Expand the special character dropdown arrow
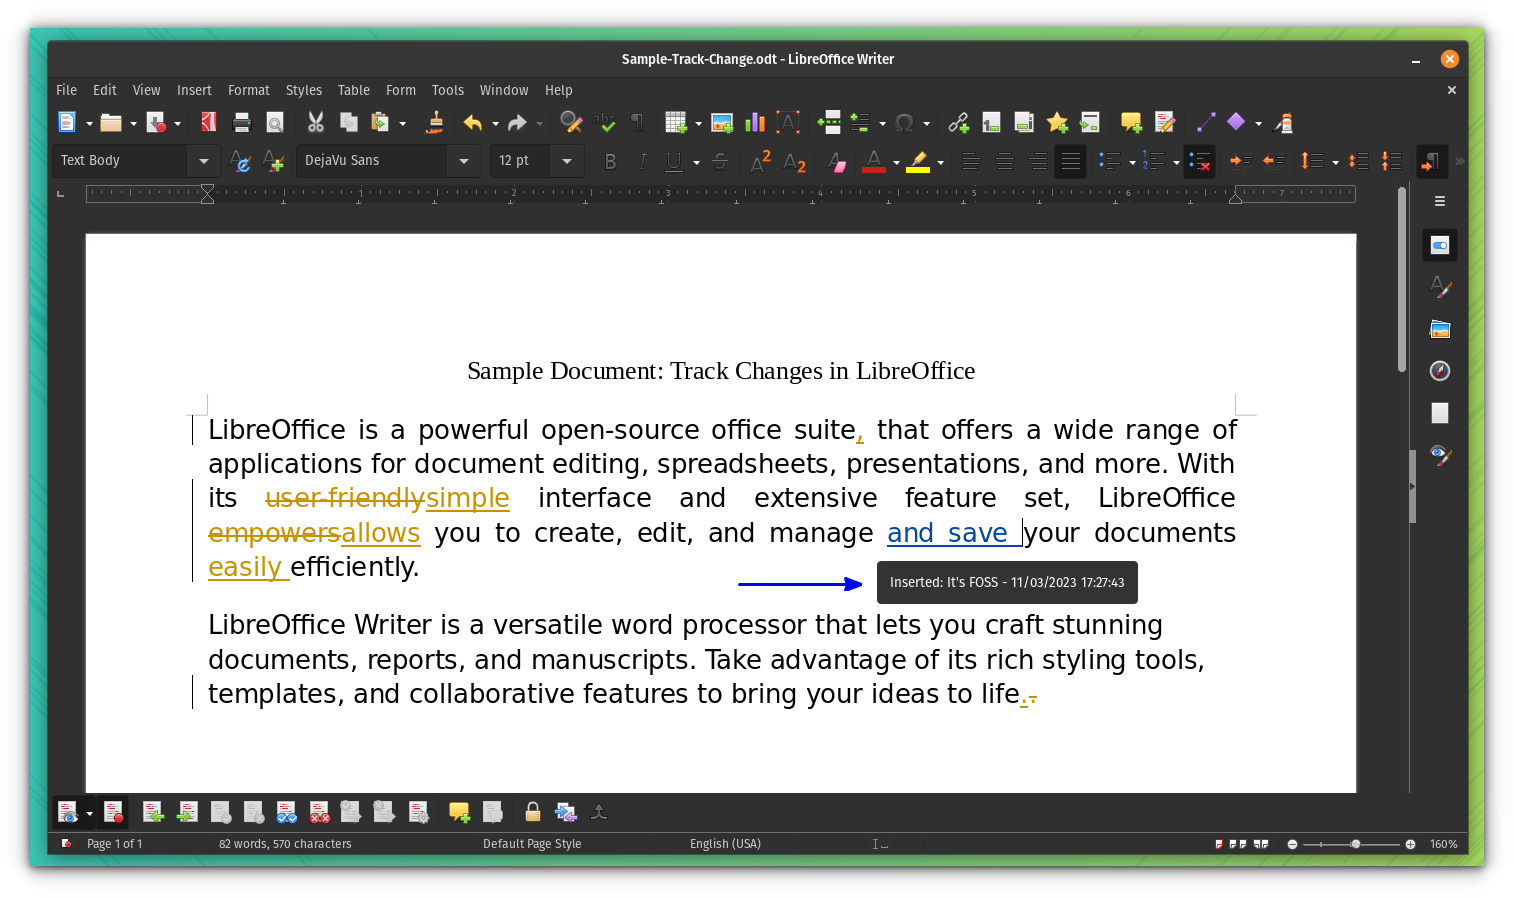1514x898 pixels. pos(926,123)
